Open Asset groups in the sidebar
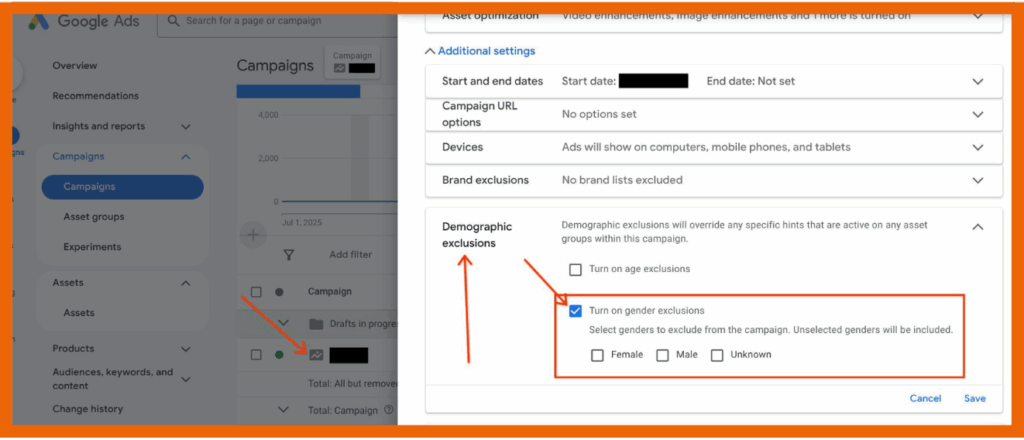The image size is (1024, 440). [x=93, y=217]
